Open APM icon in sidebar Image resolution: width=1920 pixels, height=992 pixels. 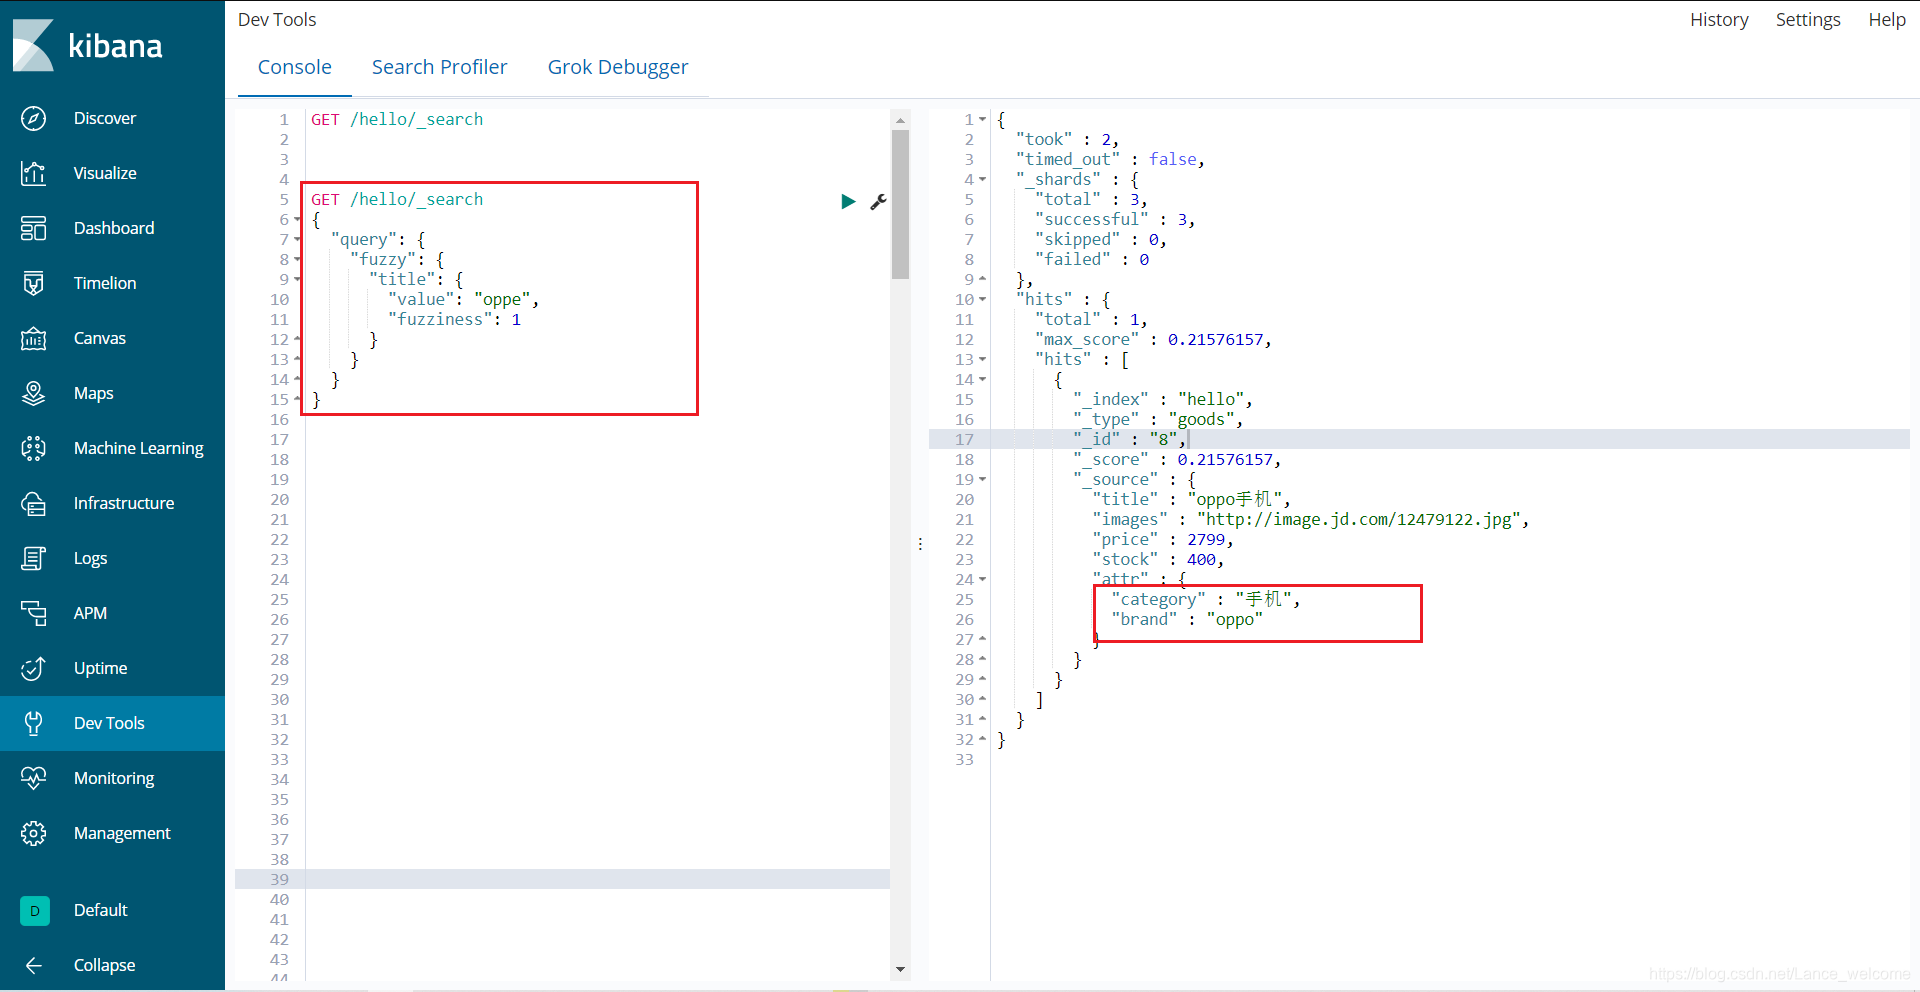point(33,613)
